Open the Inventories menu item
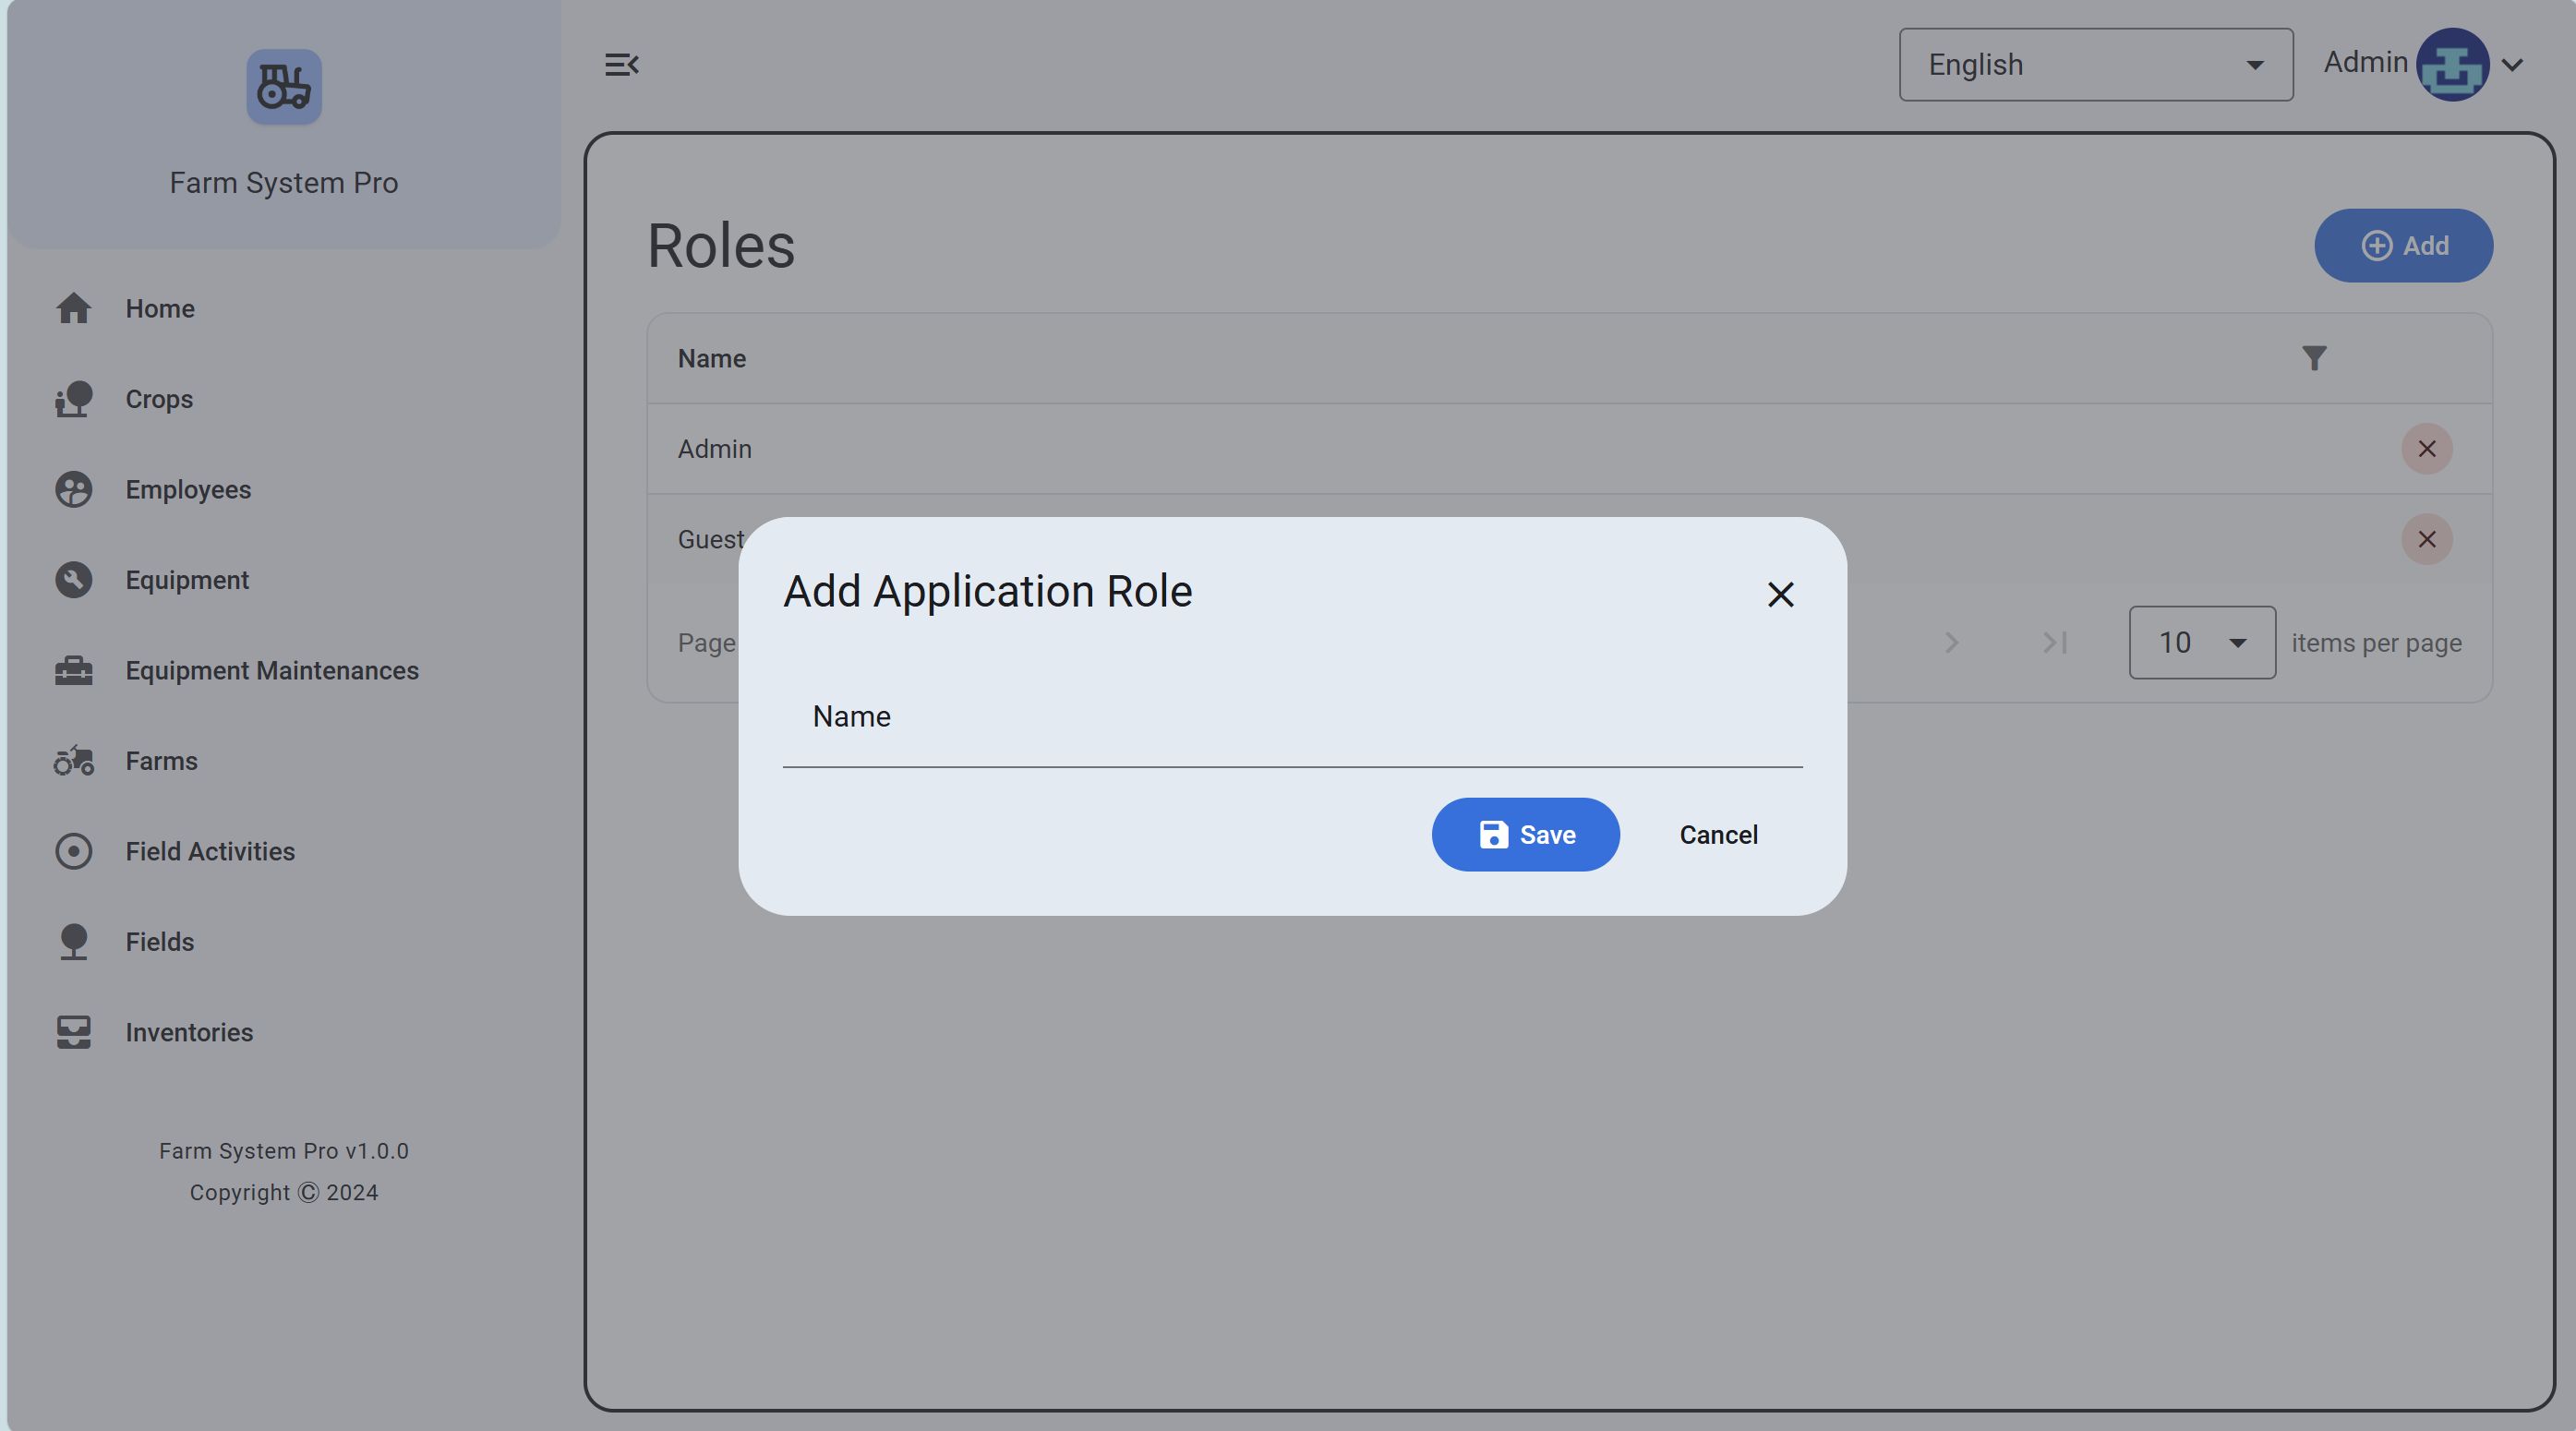This screenshot has height=1431, width=2576. tap(189, 1033)
